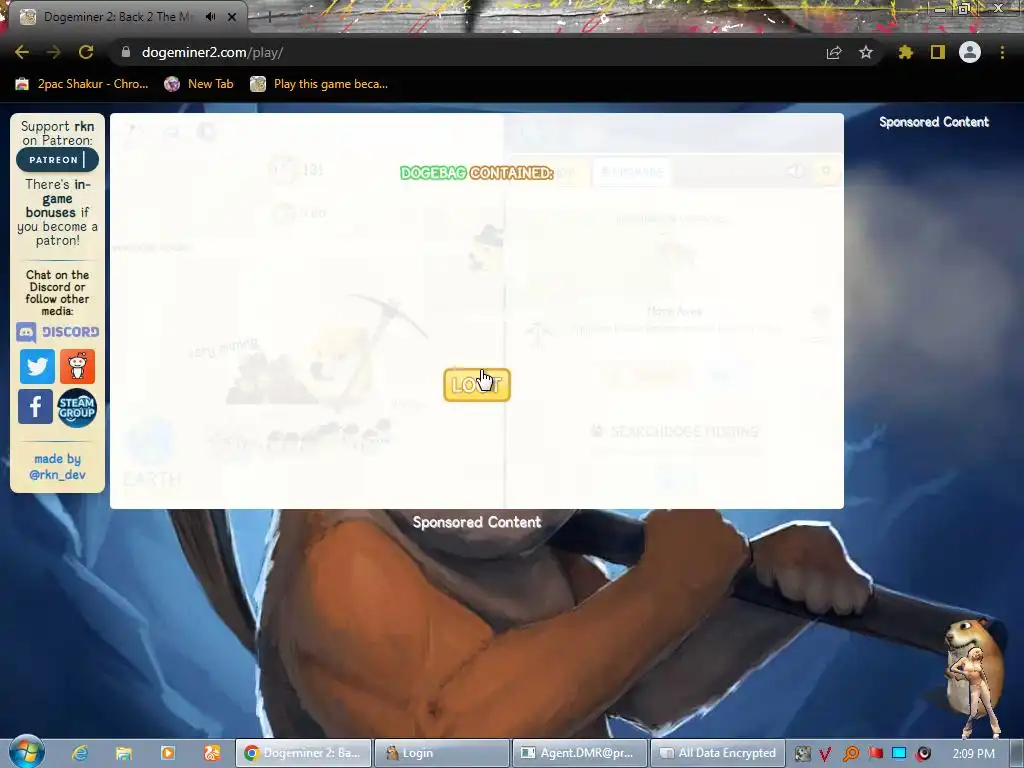Open the Chrome three-dot menu

(x=1002, y=52)
